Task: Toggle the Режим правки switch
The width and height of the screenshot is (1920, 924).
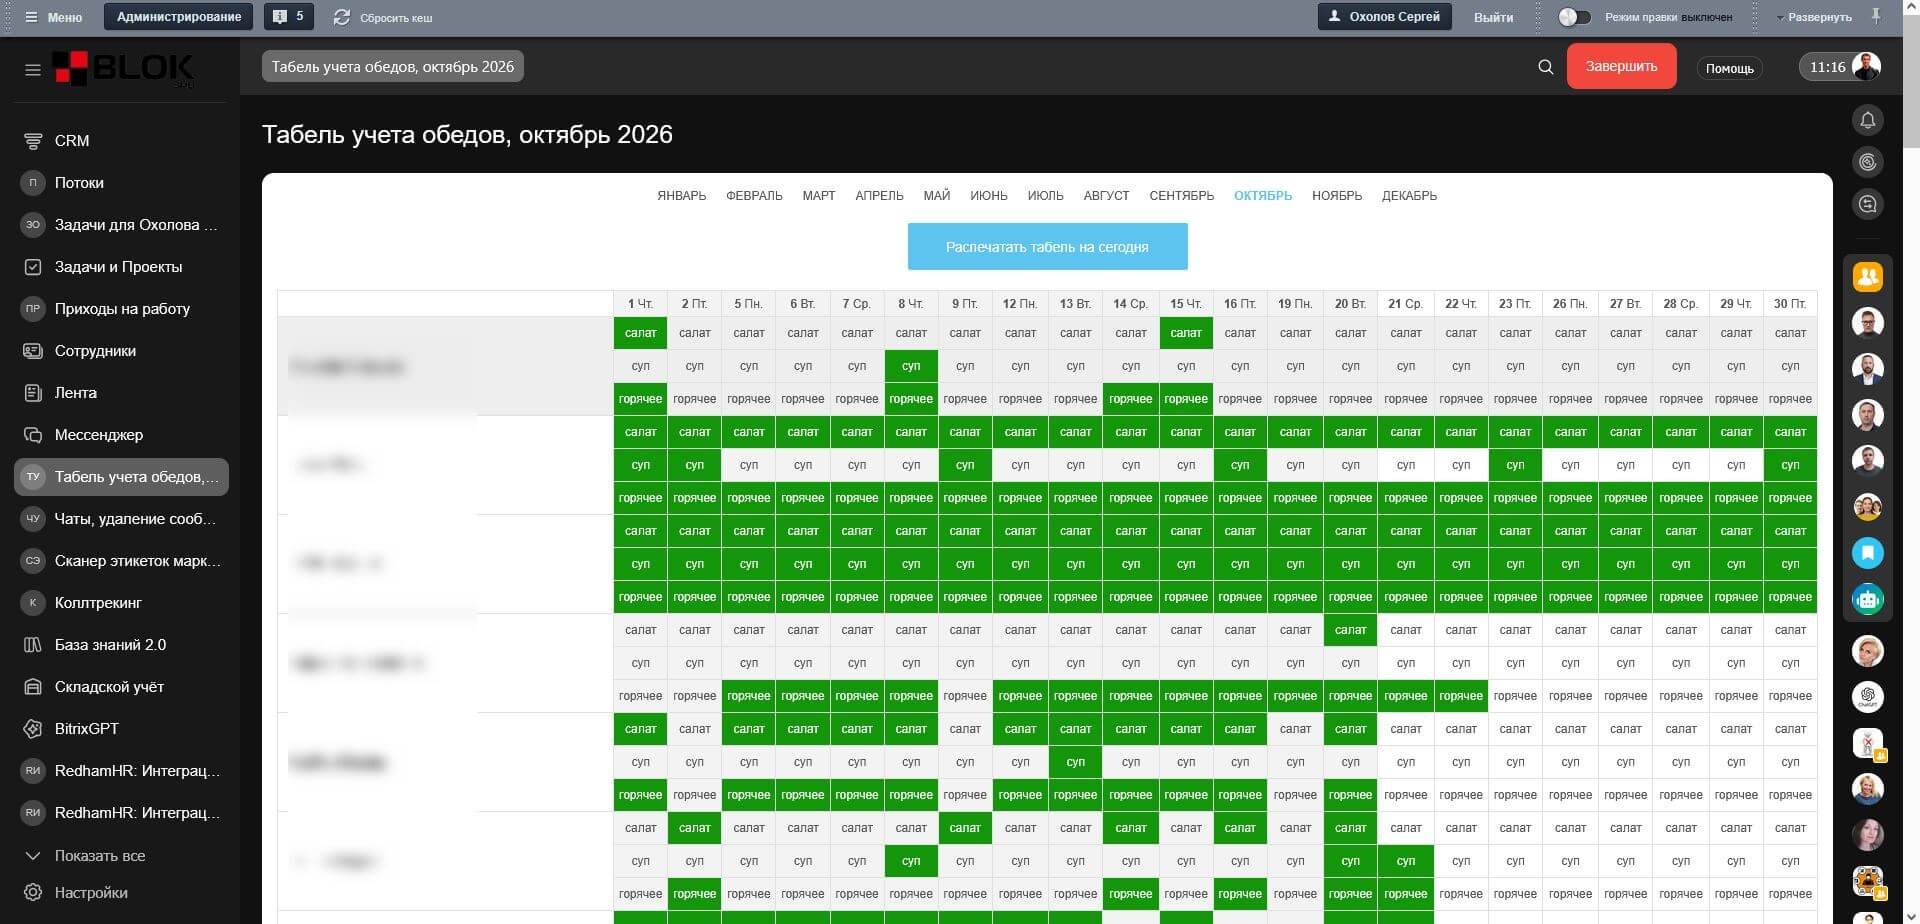Action: click(1574, 17)
